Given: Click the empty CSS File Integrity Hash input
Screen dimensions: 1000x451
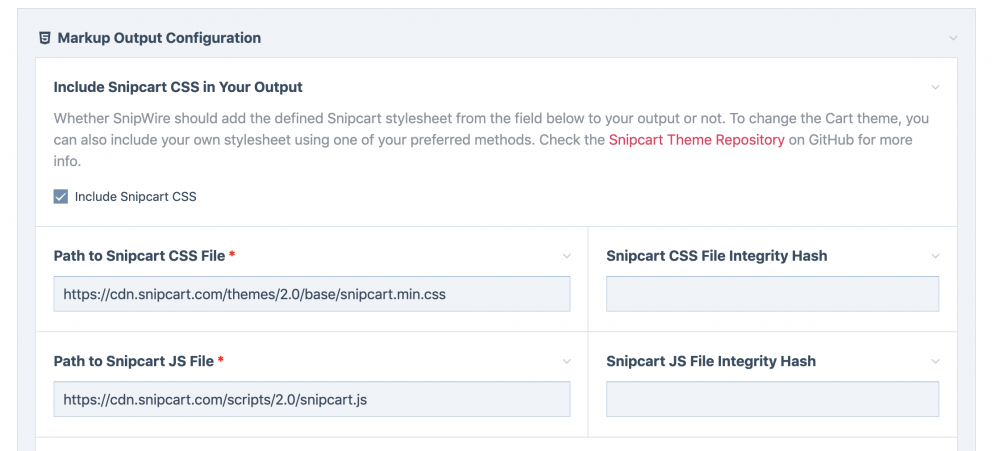Looking at the screenshot, I should click(772, 294).
